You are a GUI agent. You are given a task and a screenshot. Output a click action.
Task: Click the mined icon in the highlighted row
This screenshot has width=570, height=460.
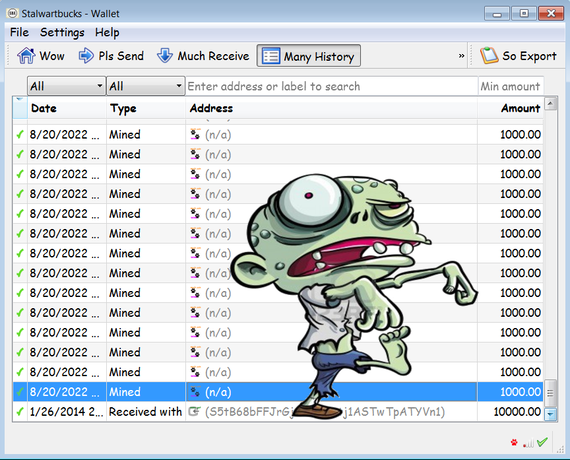tap(195, 392)
